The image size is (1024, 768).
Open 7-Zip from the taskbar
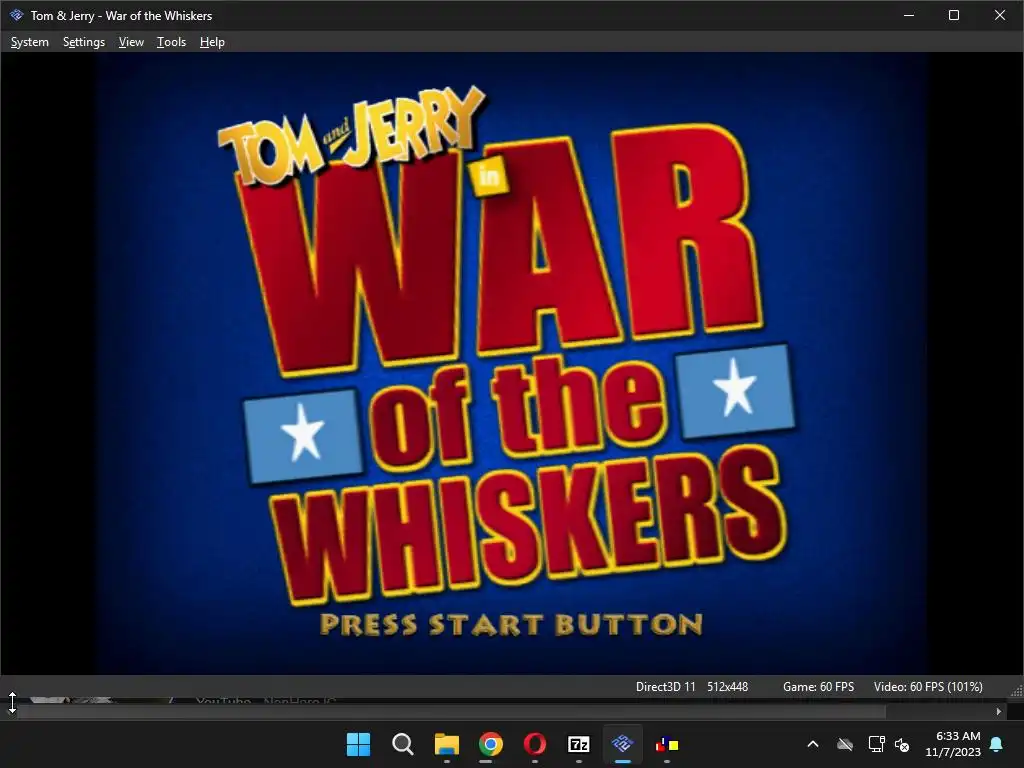tap(579, 744)
